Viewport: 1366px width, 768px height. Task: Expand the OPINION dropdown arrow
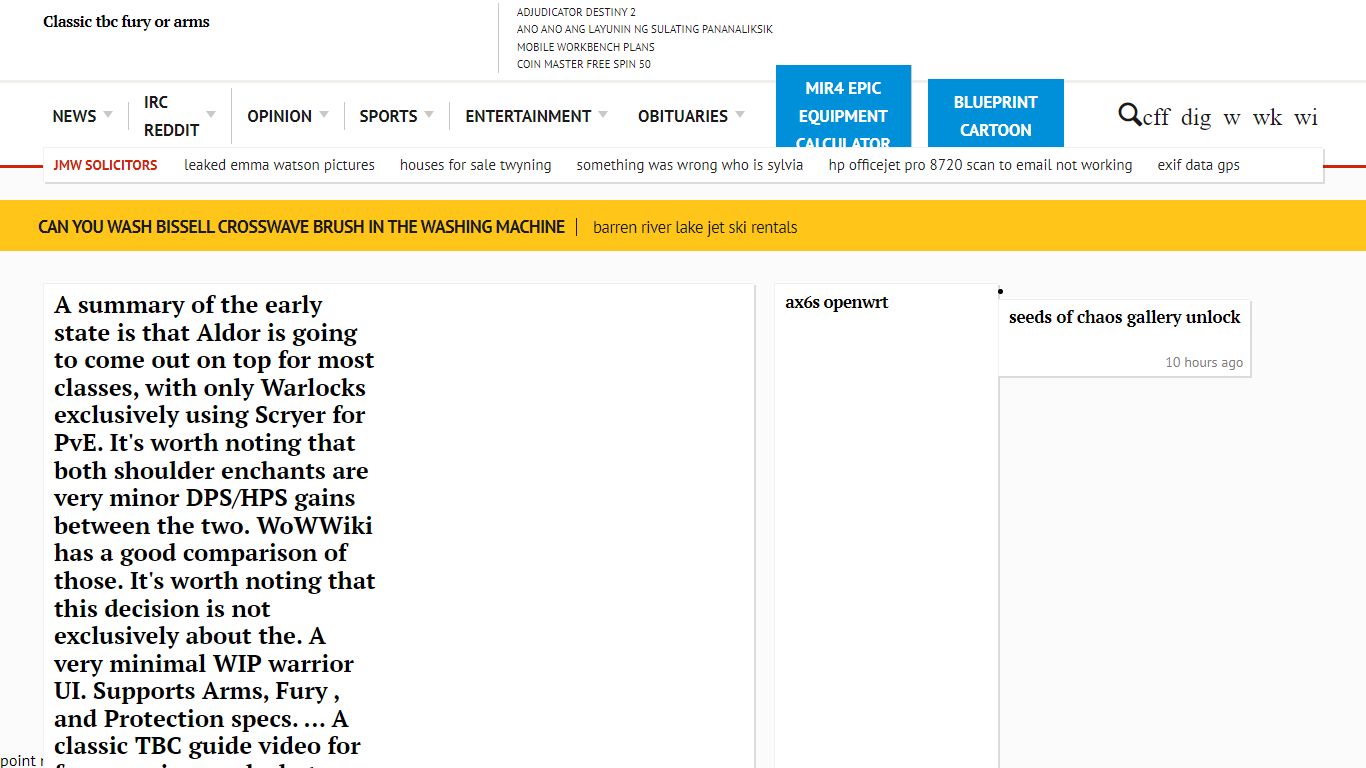324,114
